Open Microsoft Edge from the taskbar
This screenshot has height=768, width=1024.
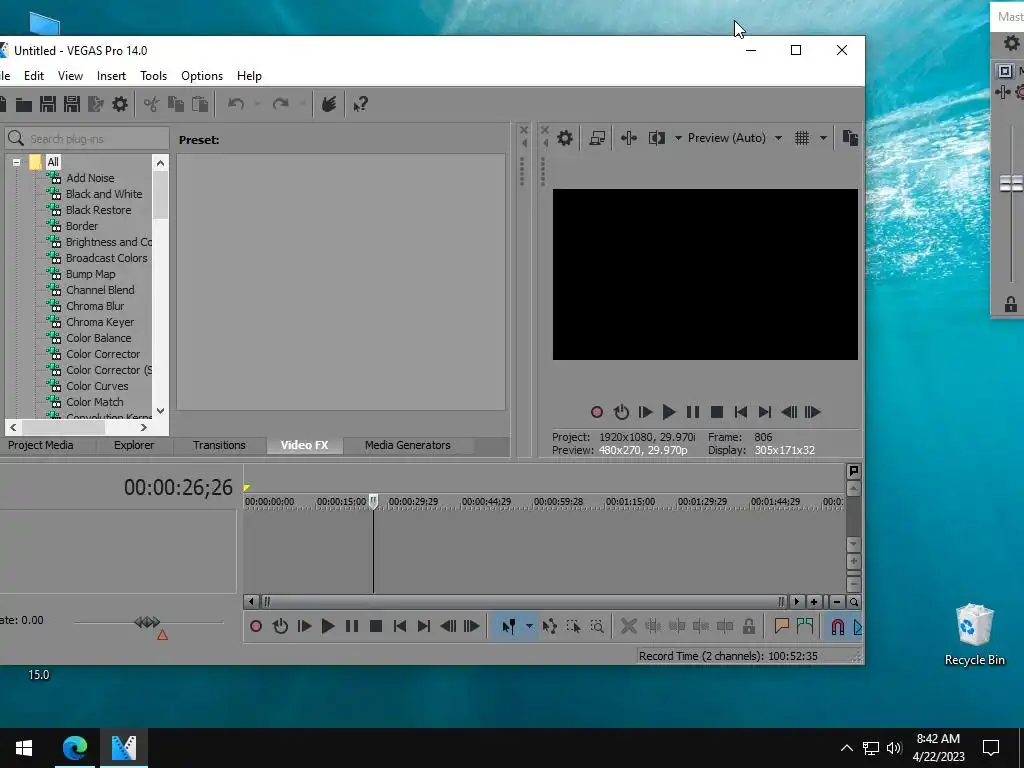(x=74, y=748)
